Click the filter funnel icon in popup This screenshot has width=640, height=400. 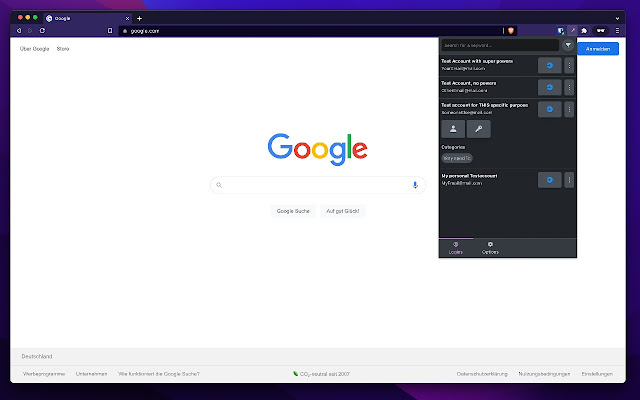[568, 45]
